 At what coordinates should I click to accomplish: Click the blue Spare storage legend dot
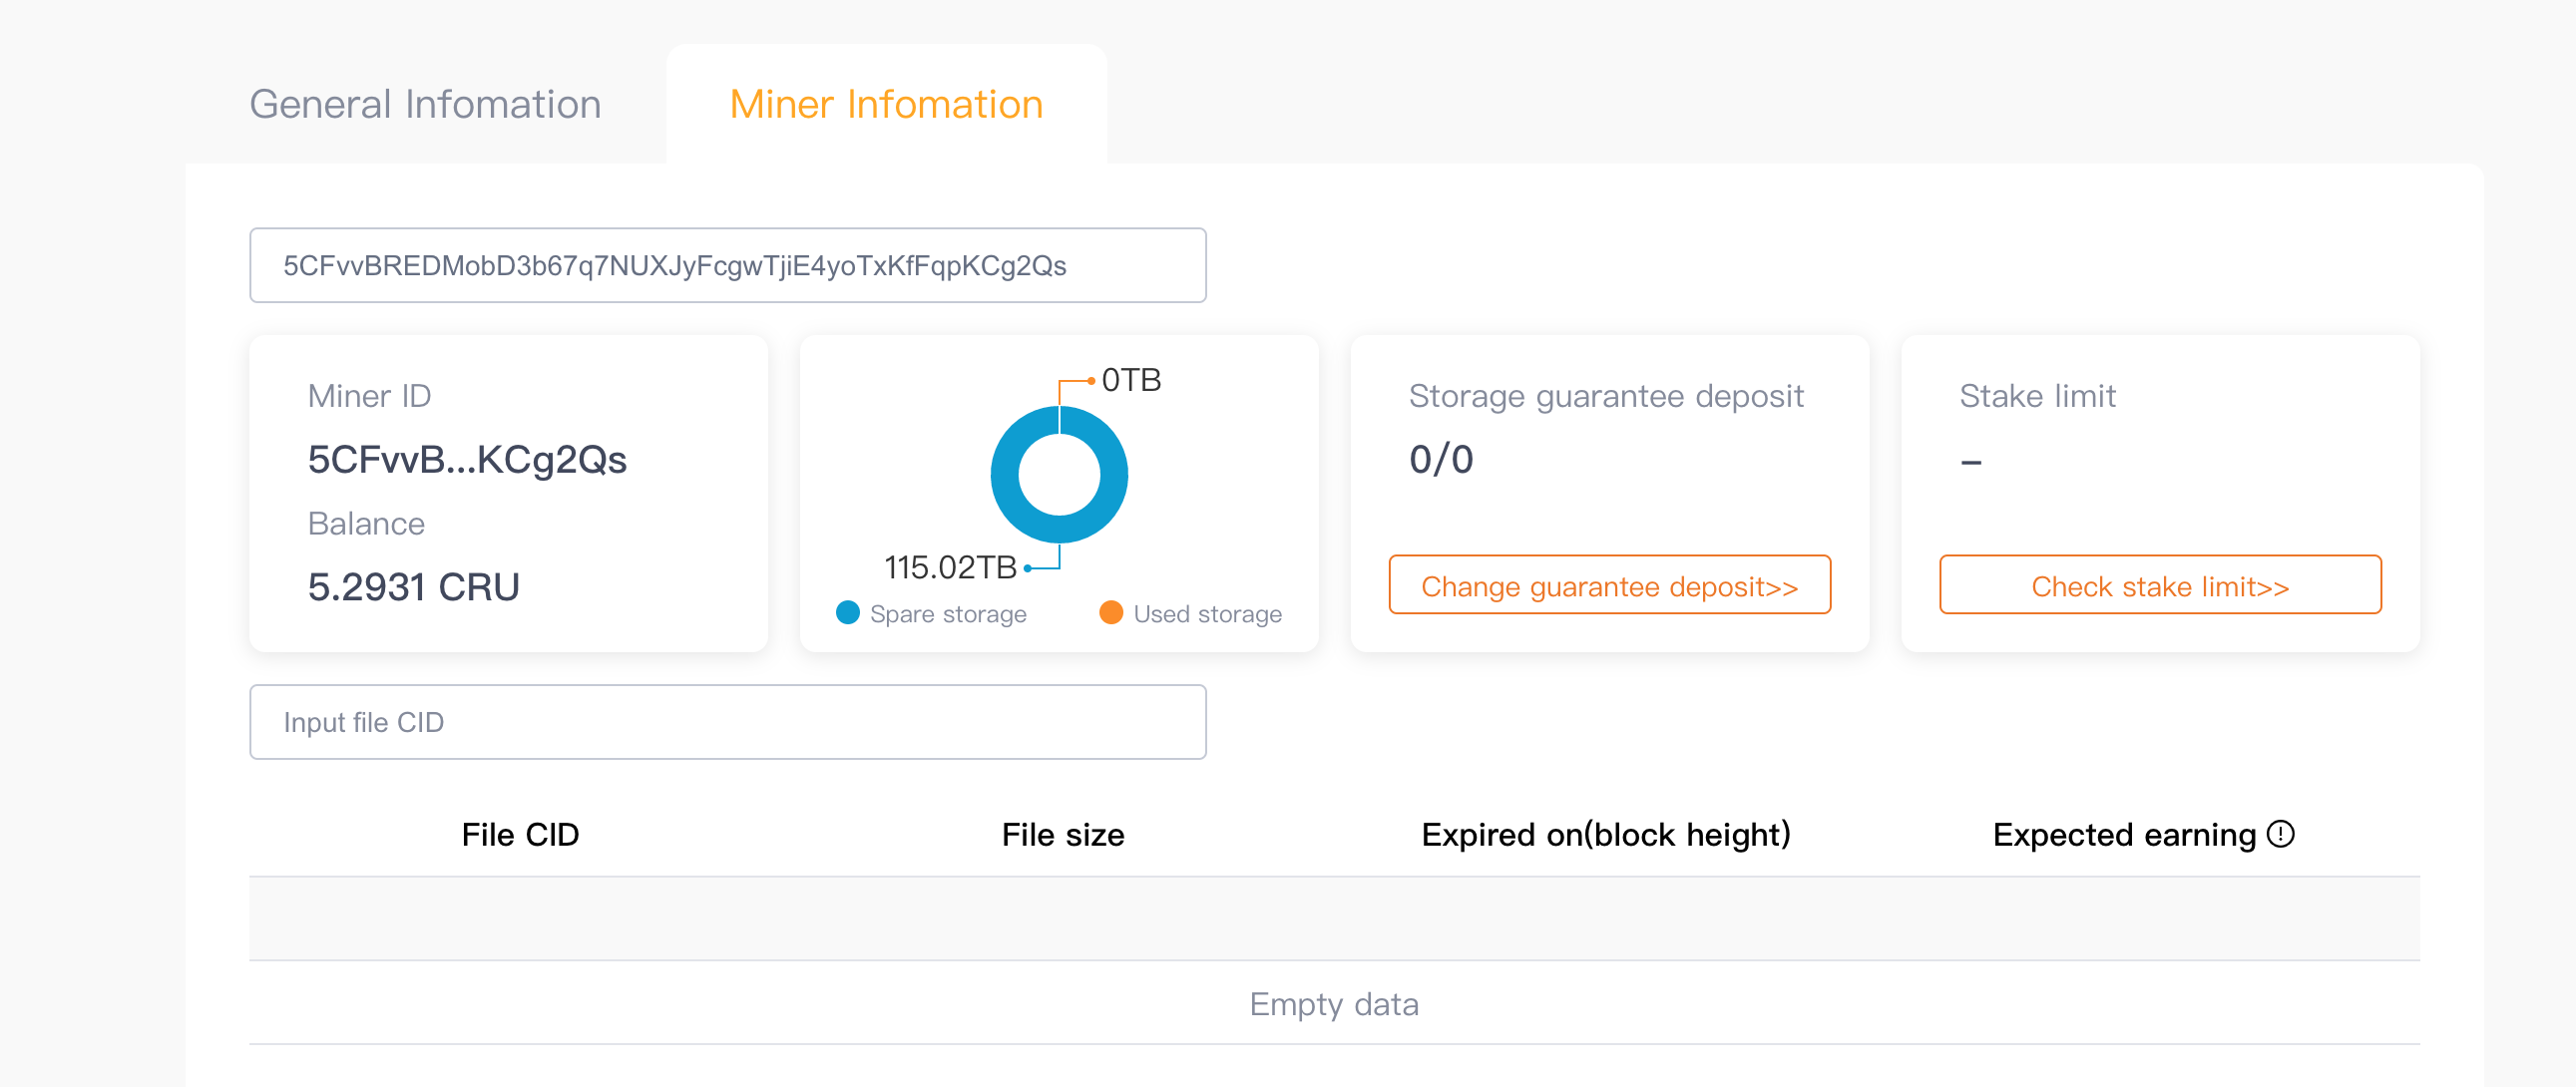(x=847, y=612)
